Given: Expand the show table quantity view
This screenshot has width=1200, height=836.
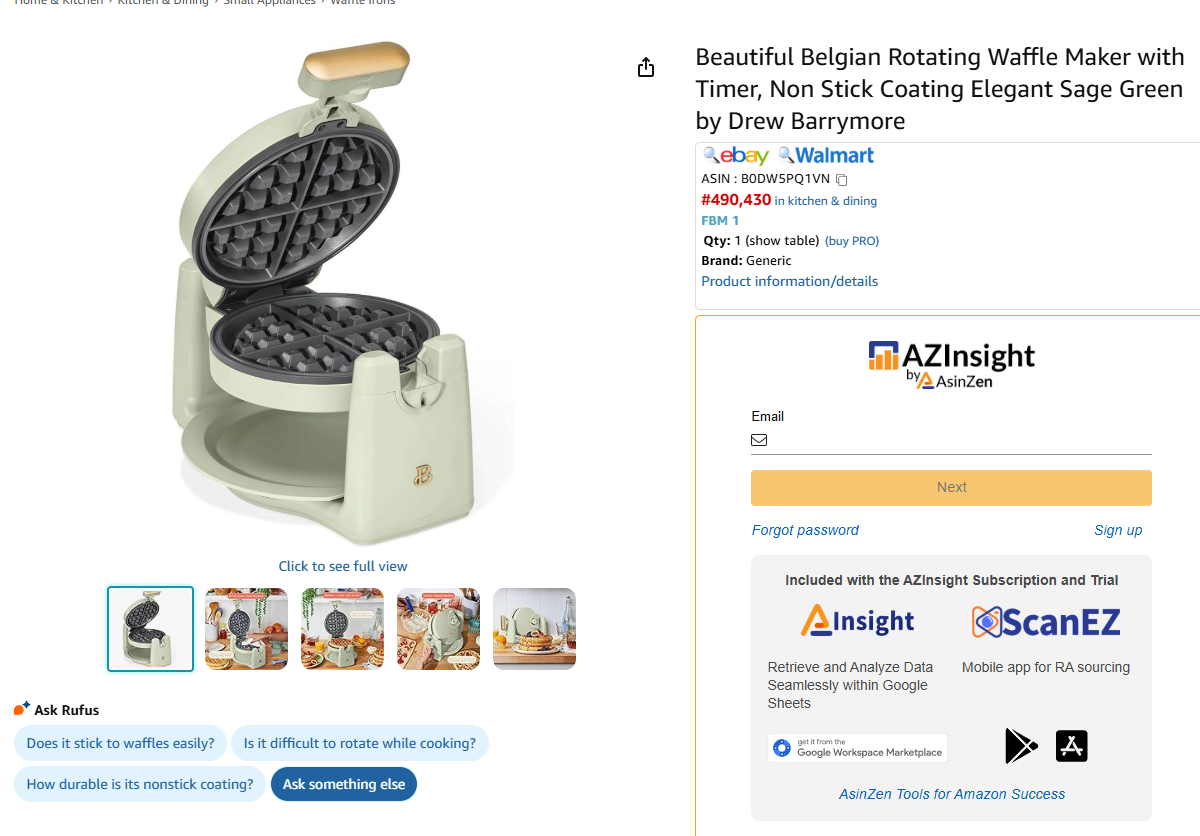Looking at the screenshot, I should (x=782, y=241).
